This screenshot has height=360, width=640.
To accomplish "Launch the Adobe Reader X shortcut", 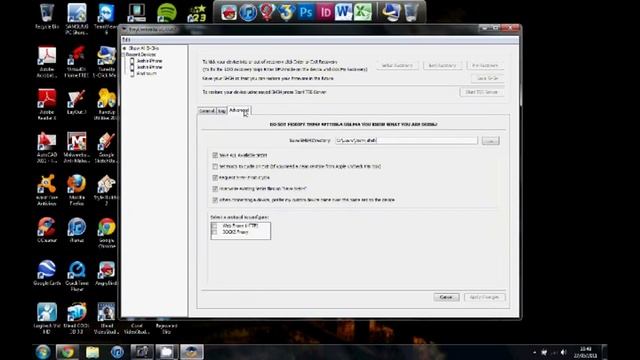I will coord(47,104).
